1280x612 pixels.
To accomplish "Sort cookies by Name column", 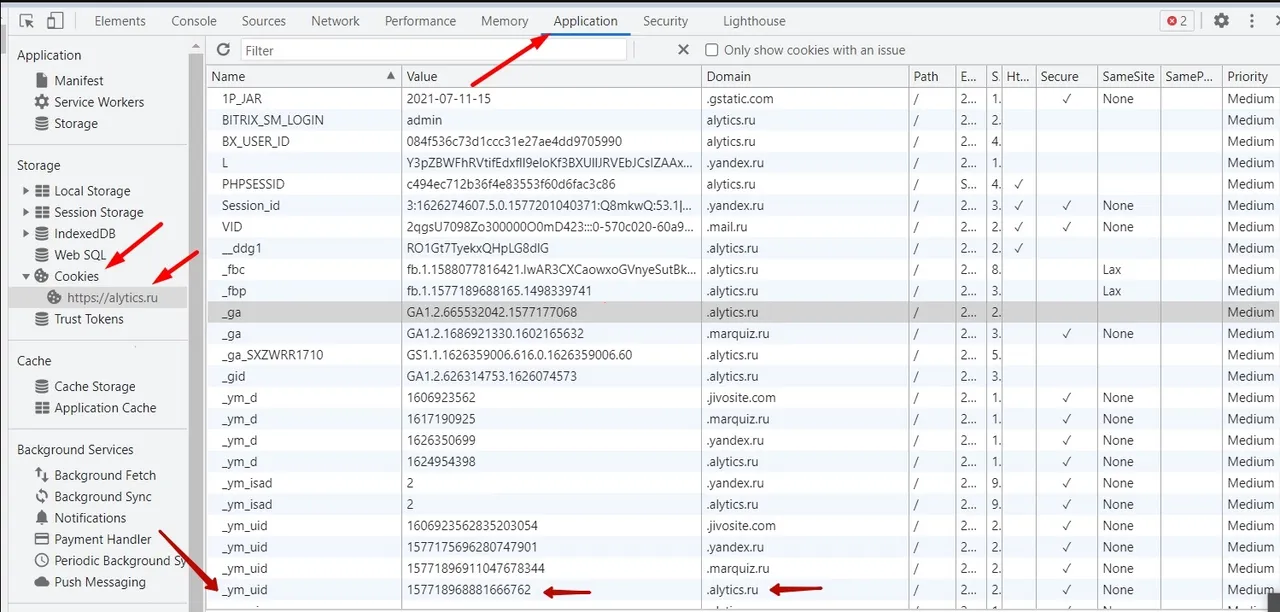I will pos(304,77).
